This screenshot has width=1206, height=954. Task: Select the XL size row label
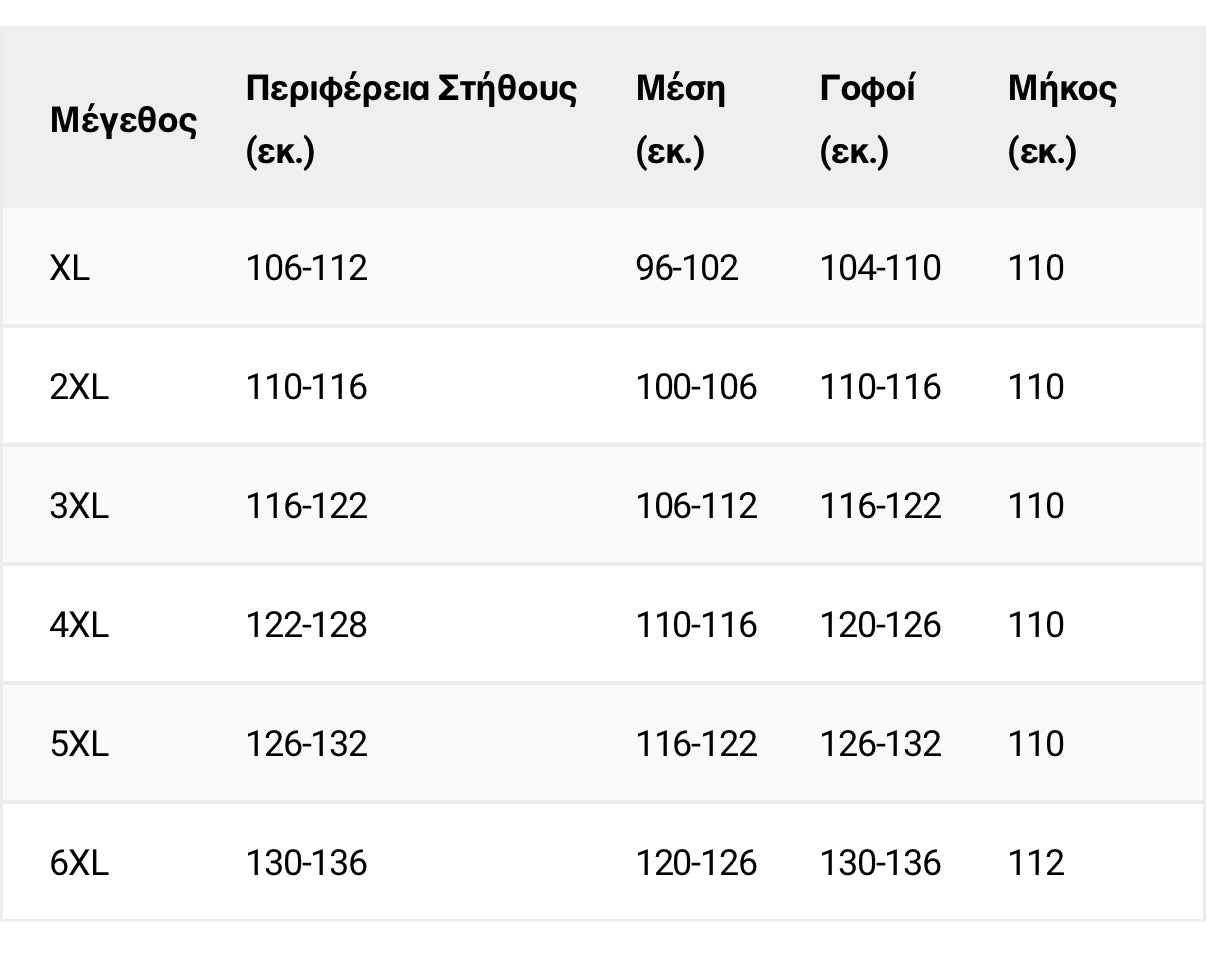point(70,268)
